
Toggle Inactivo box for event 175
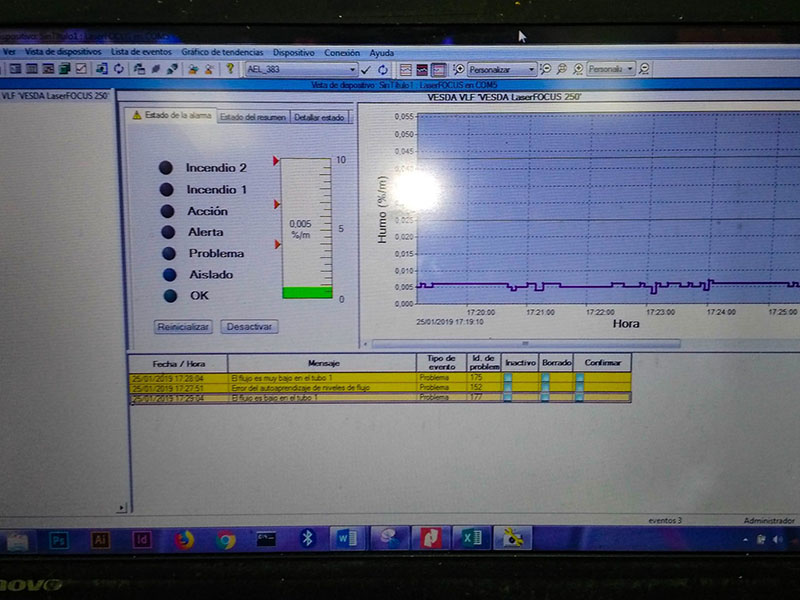click(x=508, y=379)
